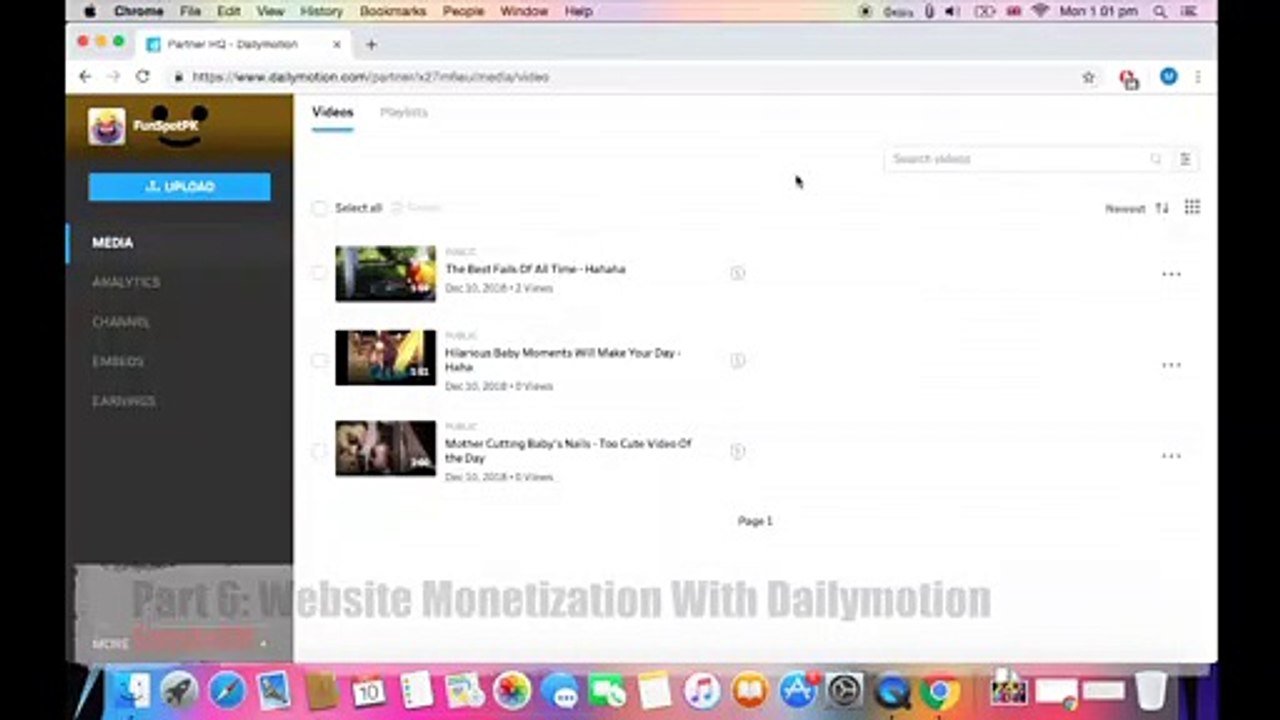Click monetization icon for The Best Fails video
Image resolution: width=1280 pixels, height=720 pixels.
[x=738, y=273]
